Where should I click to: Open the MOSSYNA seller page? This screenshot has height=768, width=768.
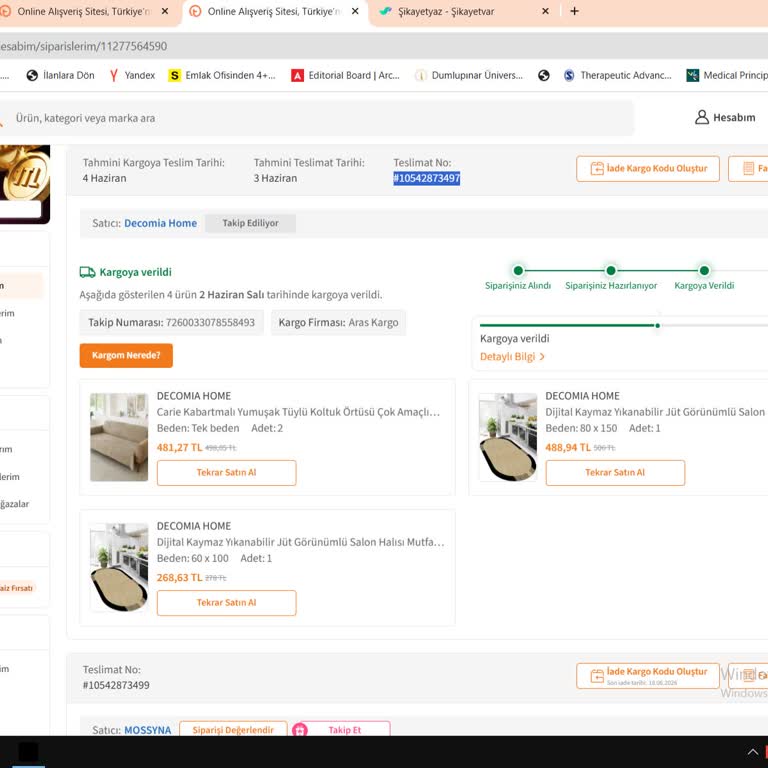(147, 730)
